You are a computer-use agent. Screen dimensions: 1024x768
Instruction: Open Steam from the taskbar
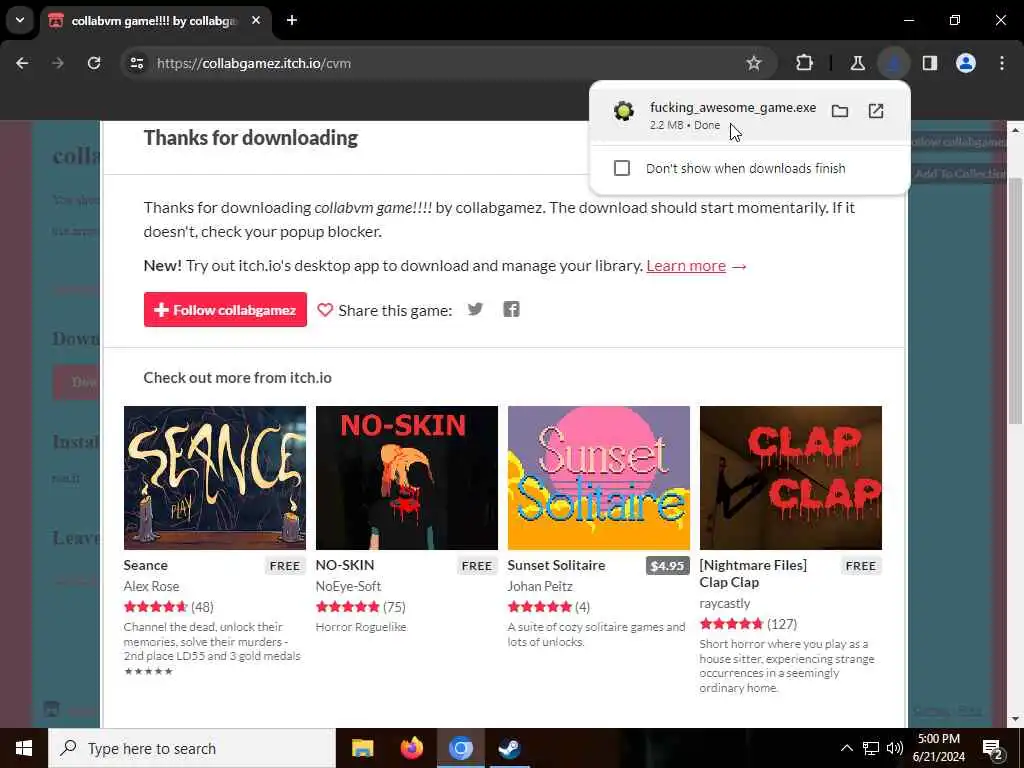coord(509,748)
